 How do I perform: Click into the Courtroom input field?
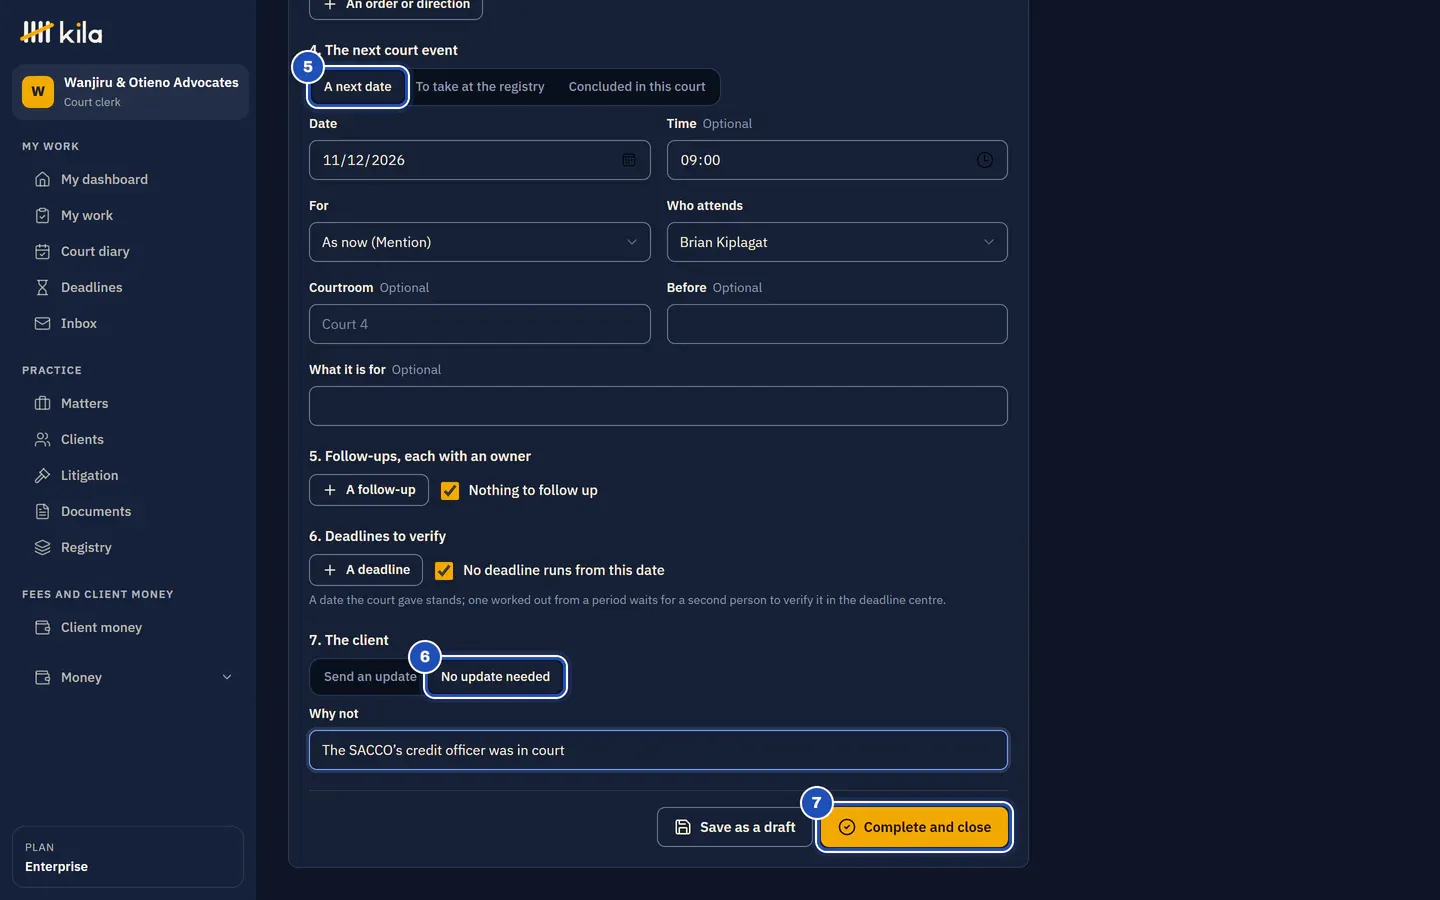(480, 324)
